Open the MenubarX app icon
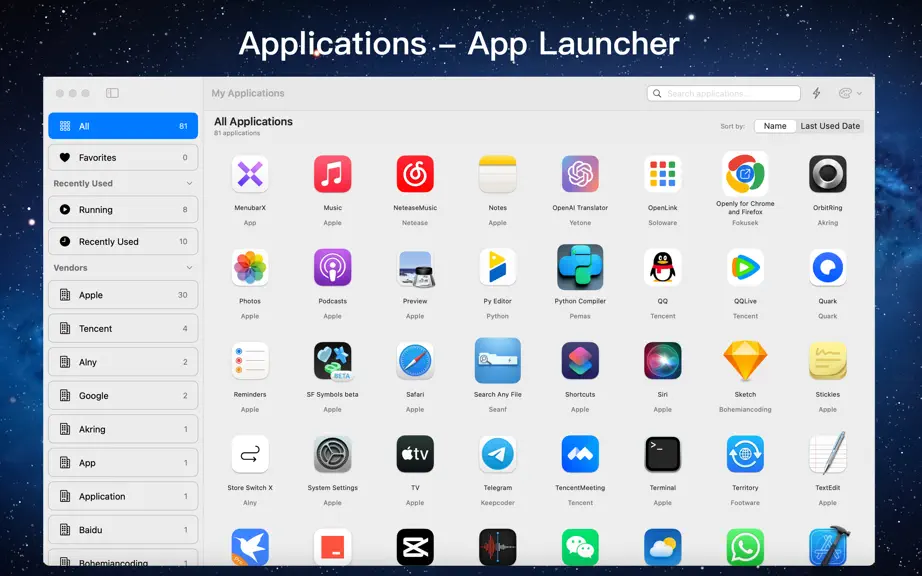This screenshot has height=576, width=922. pyautogui.click(x=250, y=174)
